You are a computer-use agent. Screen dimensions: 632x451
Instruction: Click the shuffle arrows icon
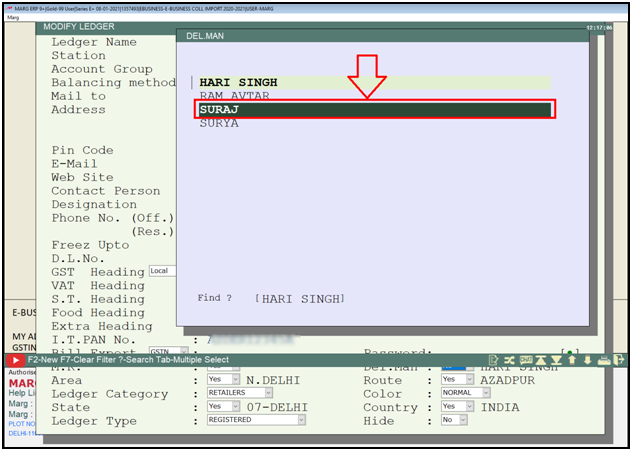tap(509, 360)
